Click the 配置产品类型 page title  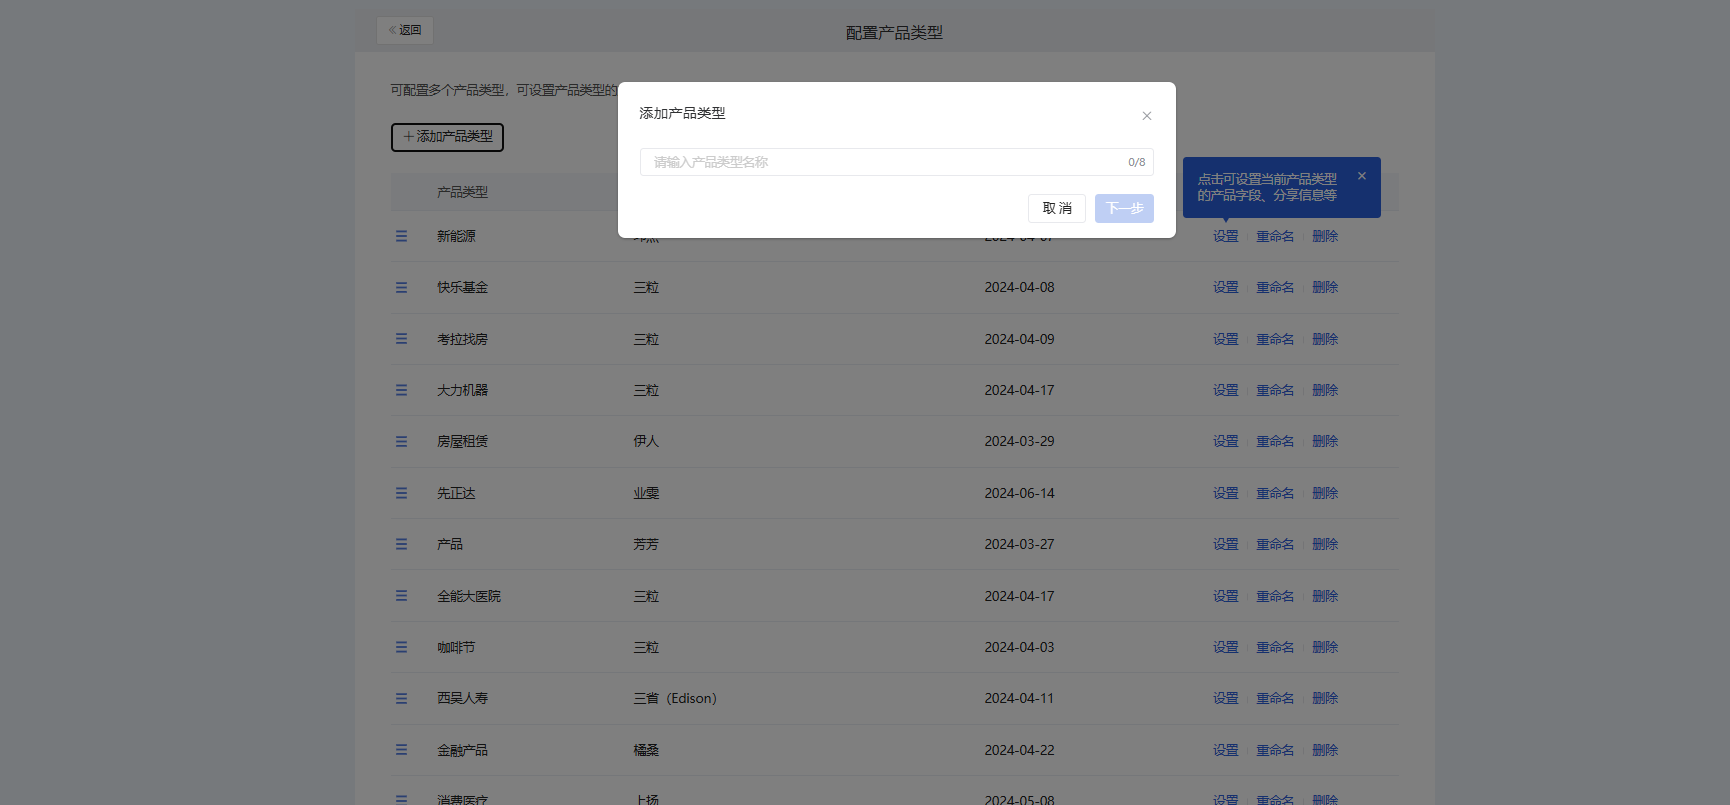(894, 33)
